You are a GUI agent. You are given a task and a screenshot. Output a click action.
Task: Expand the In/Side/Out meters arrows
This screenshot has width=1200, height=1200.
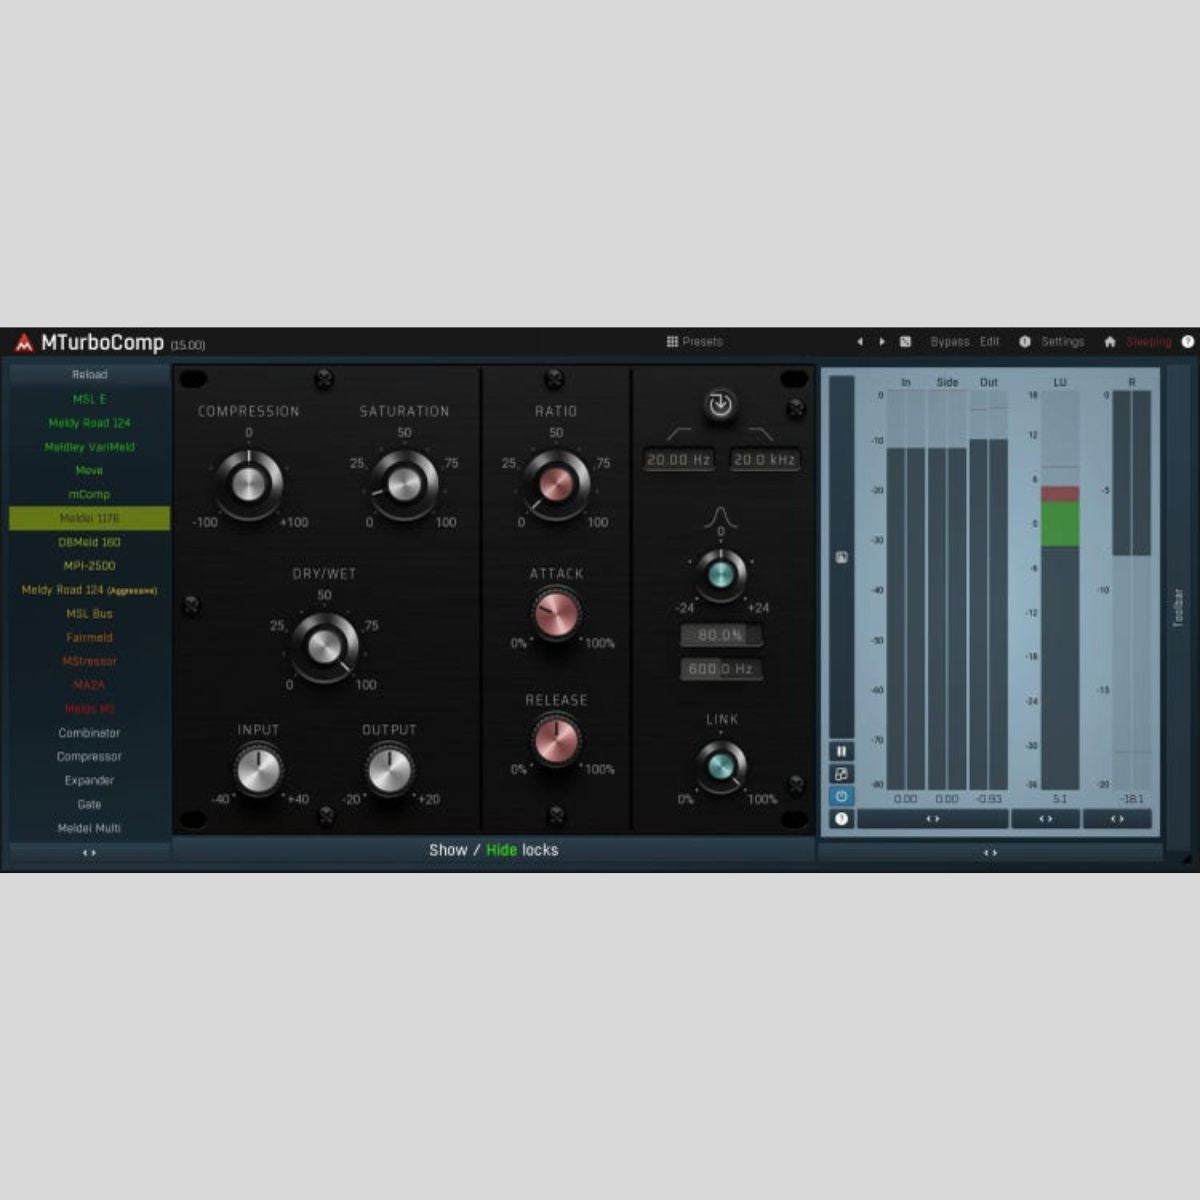tap(932, 819)
